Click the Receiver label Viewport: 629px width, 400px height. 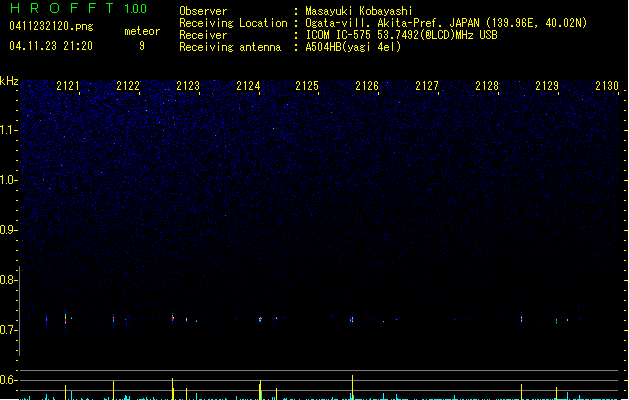point(203,35)
